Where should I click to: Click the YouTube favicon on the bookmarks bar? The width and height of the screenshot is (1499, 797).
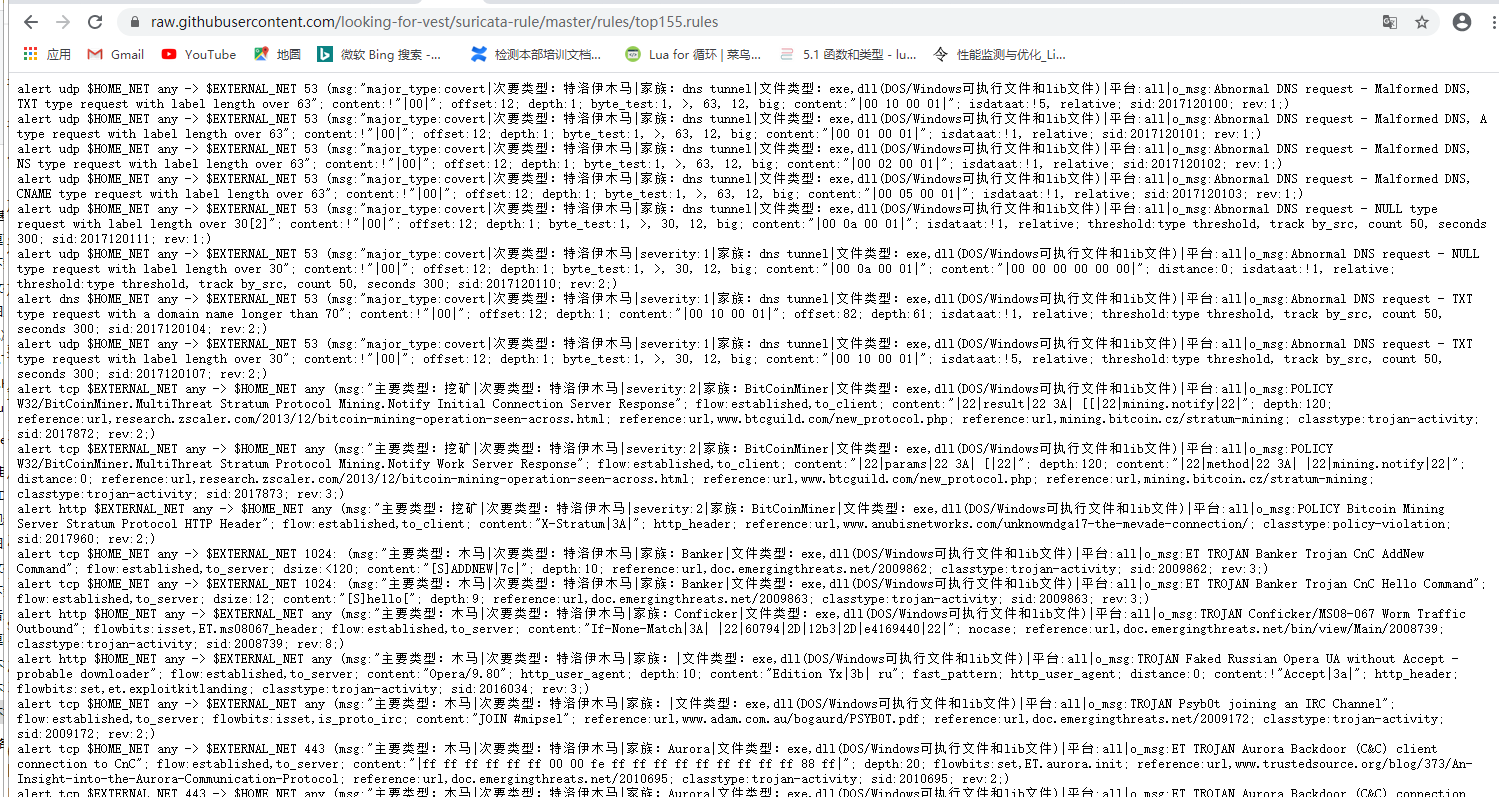click(169, 54)
